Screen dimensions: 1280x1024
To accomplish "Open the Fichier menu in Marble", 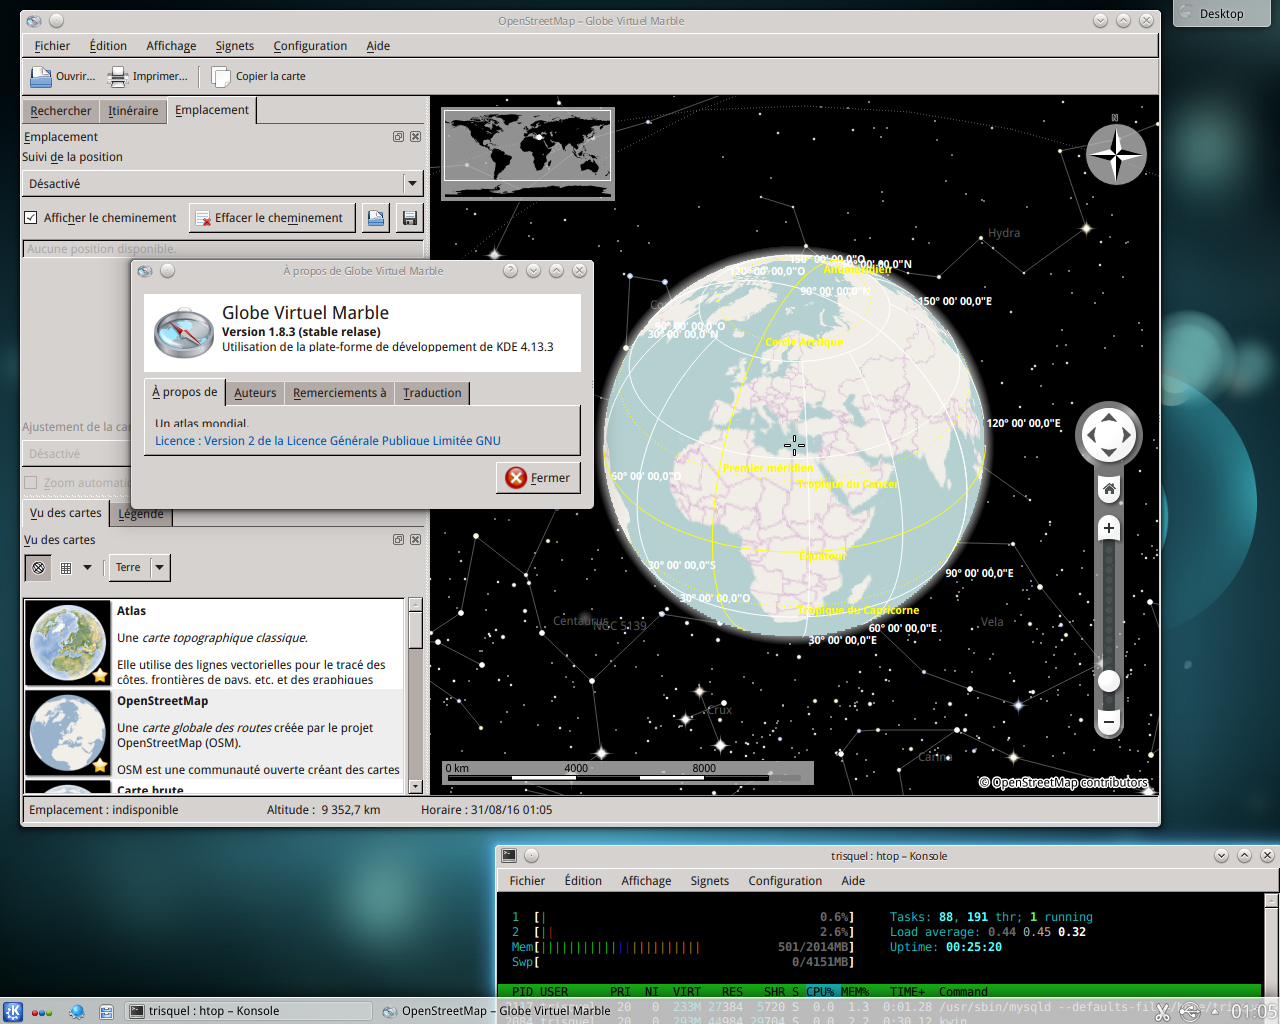I will [x=52, y=46].
